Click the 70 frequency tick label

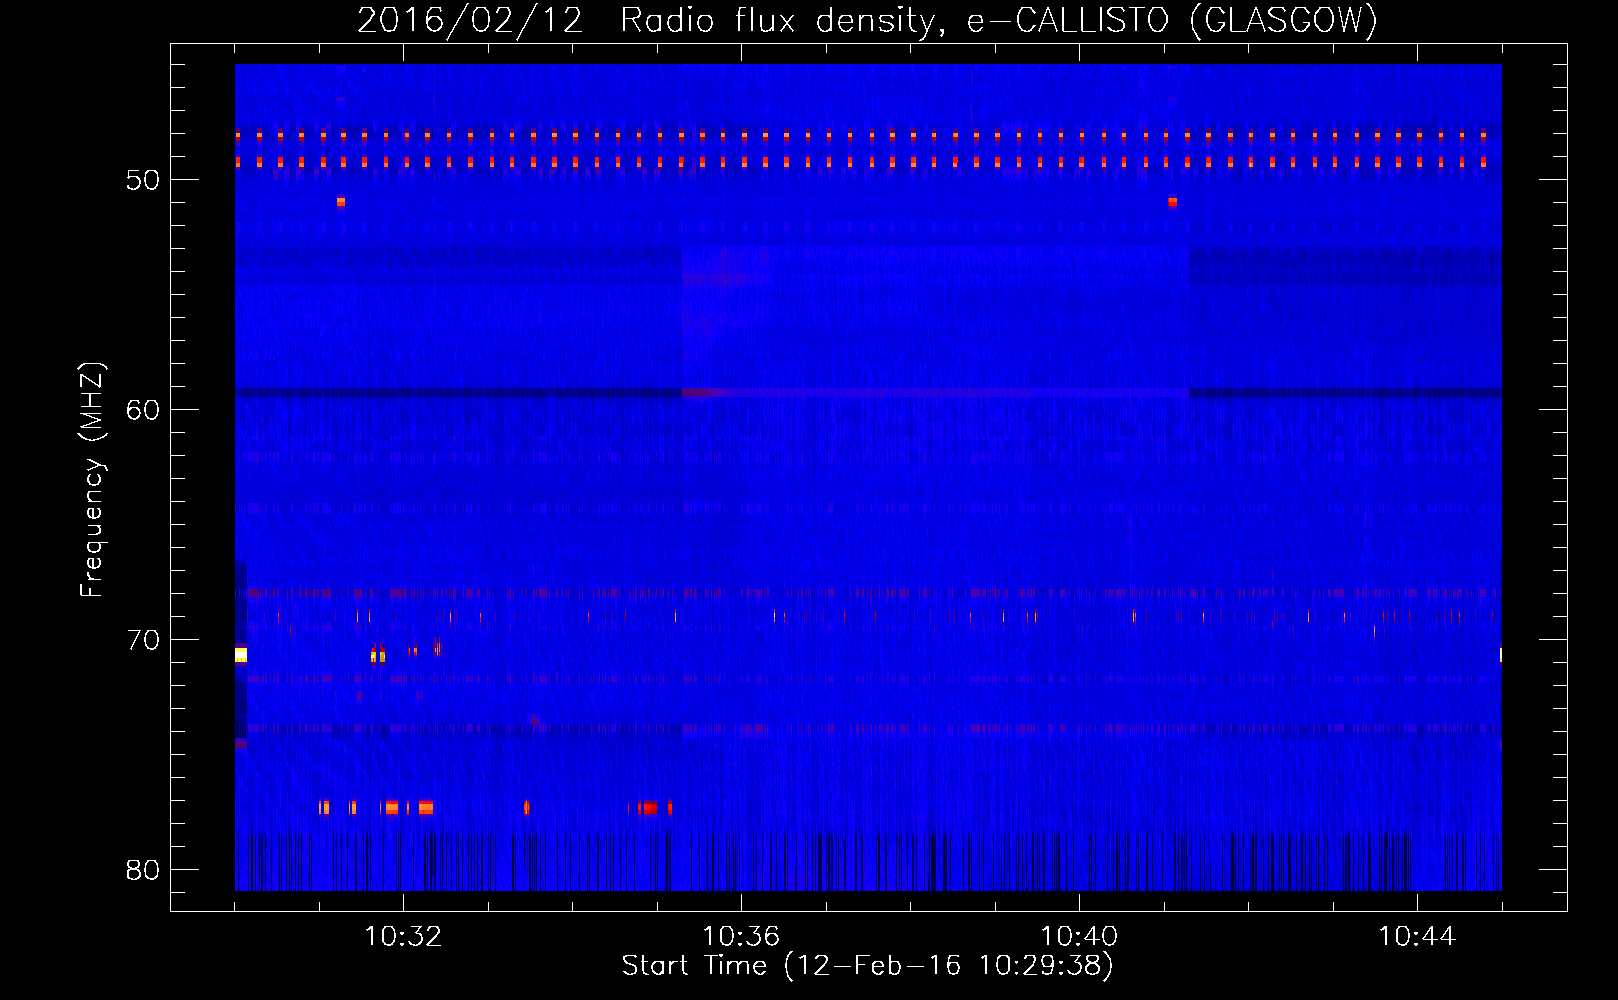143,640
